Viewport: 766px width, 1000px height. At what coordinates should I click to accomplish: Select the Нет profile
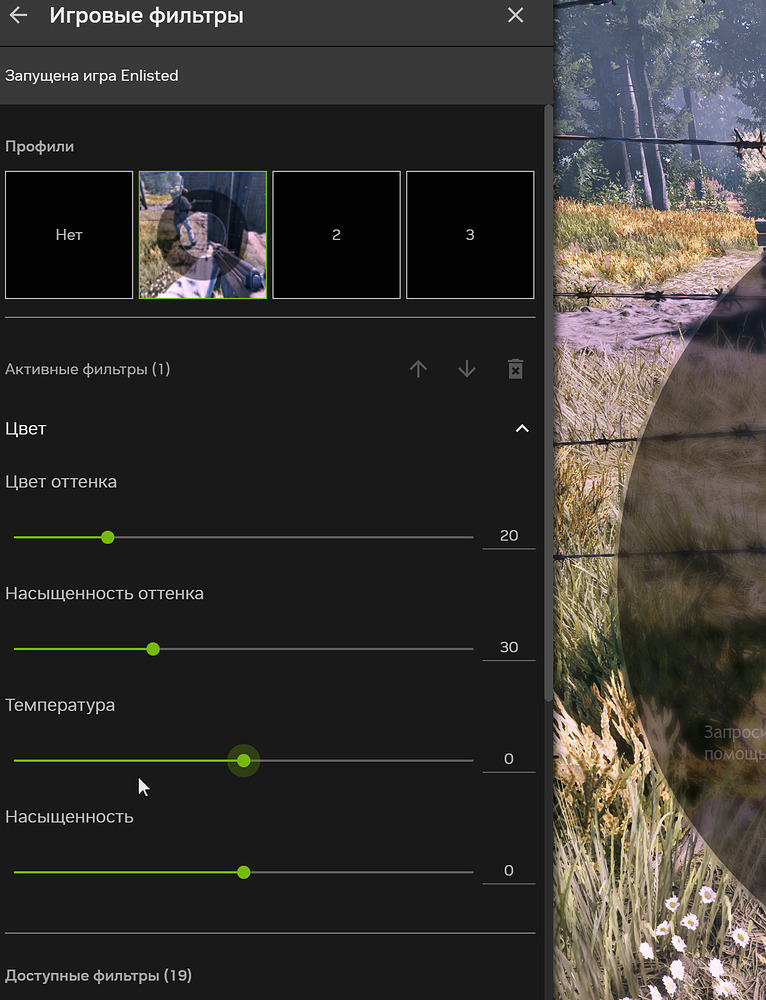(69, 235)
